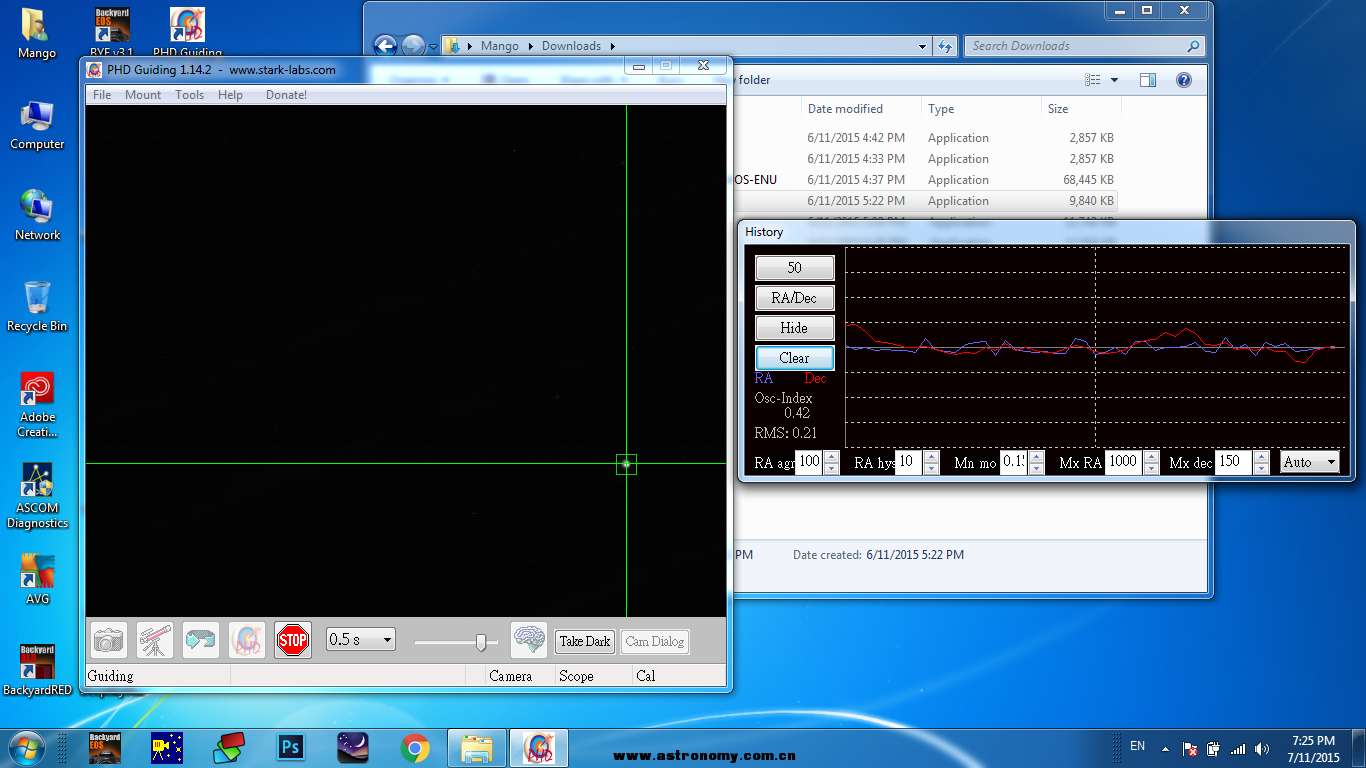Click the Mx RA 1000 value field
The height and width of the screenshot is (768, 1366).
(1123, 462)
